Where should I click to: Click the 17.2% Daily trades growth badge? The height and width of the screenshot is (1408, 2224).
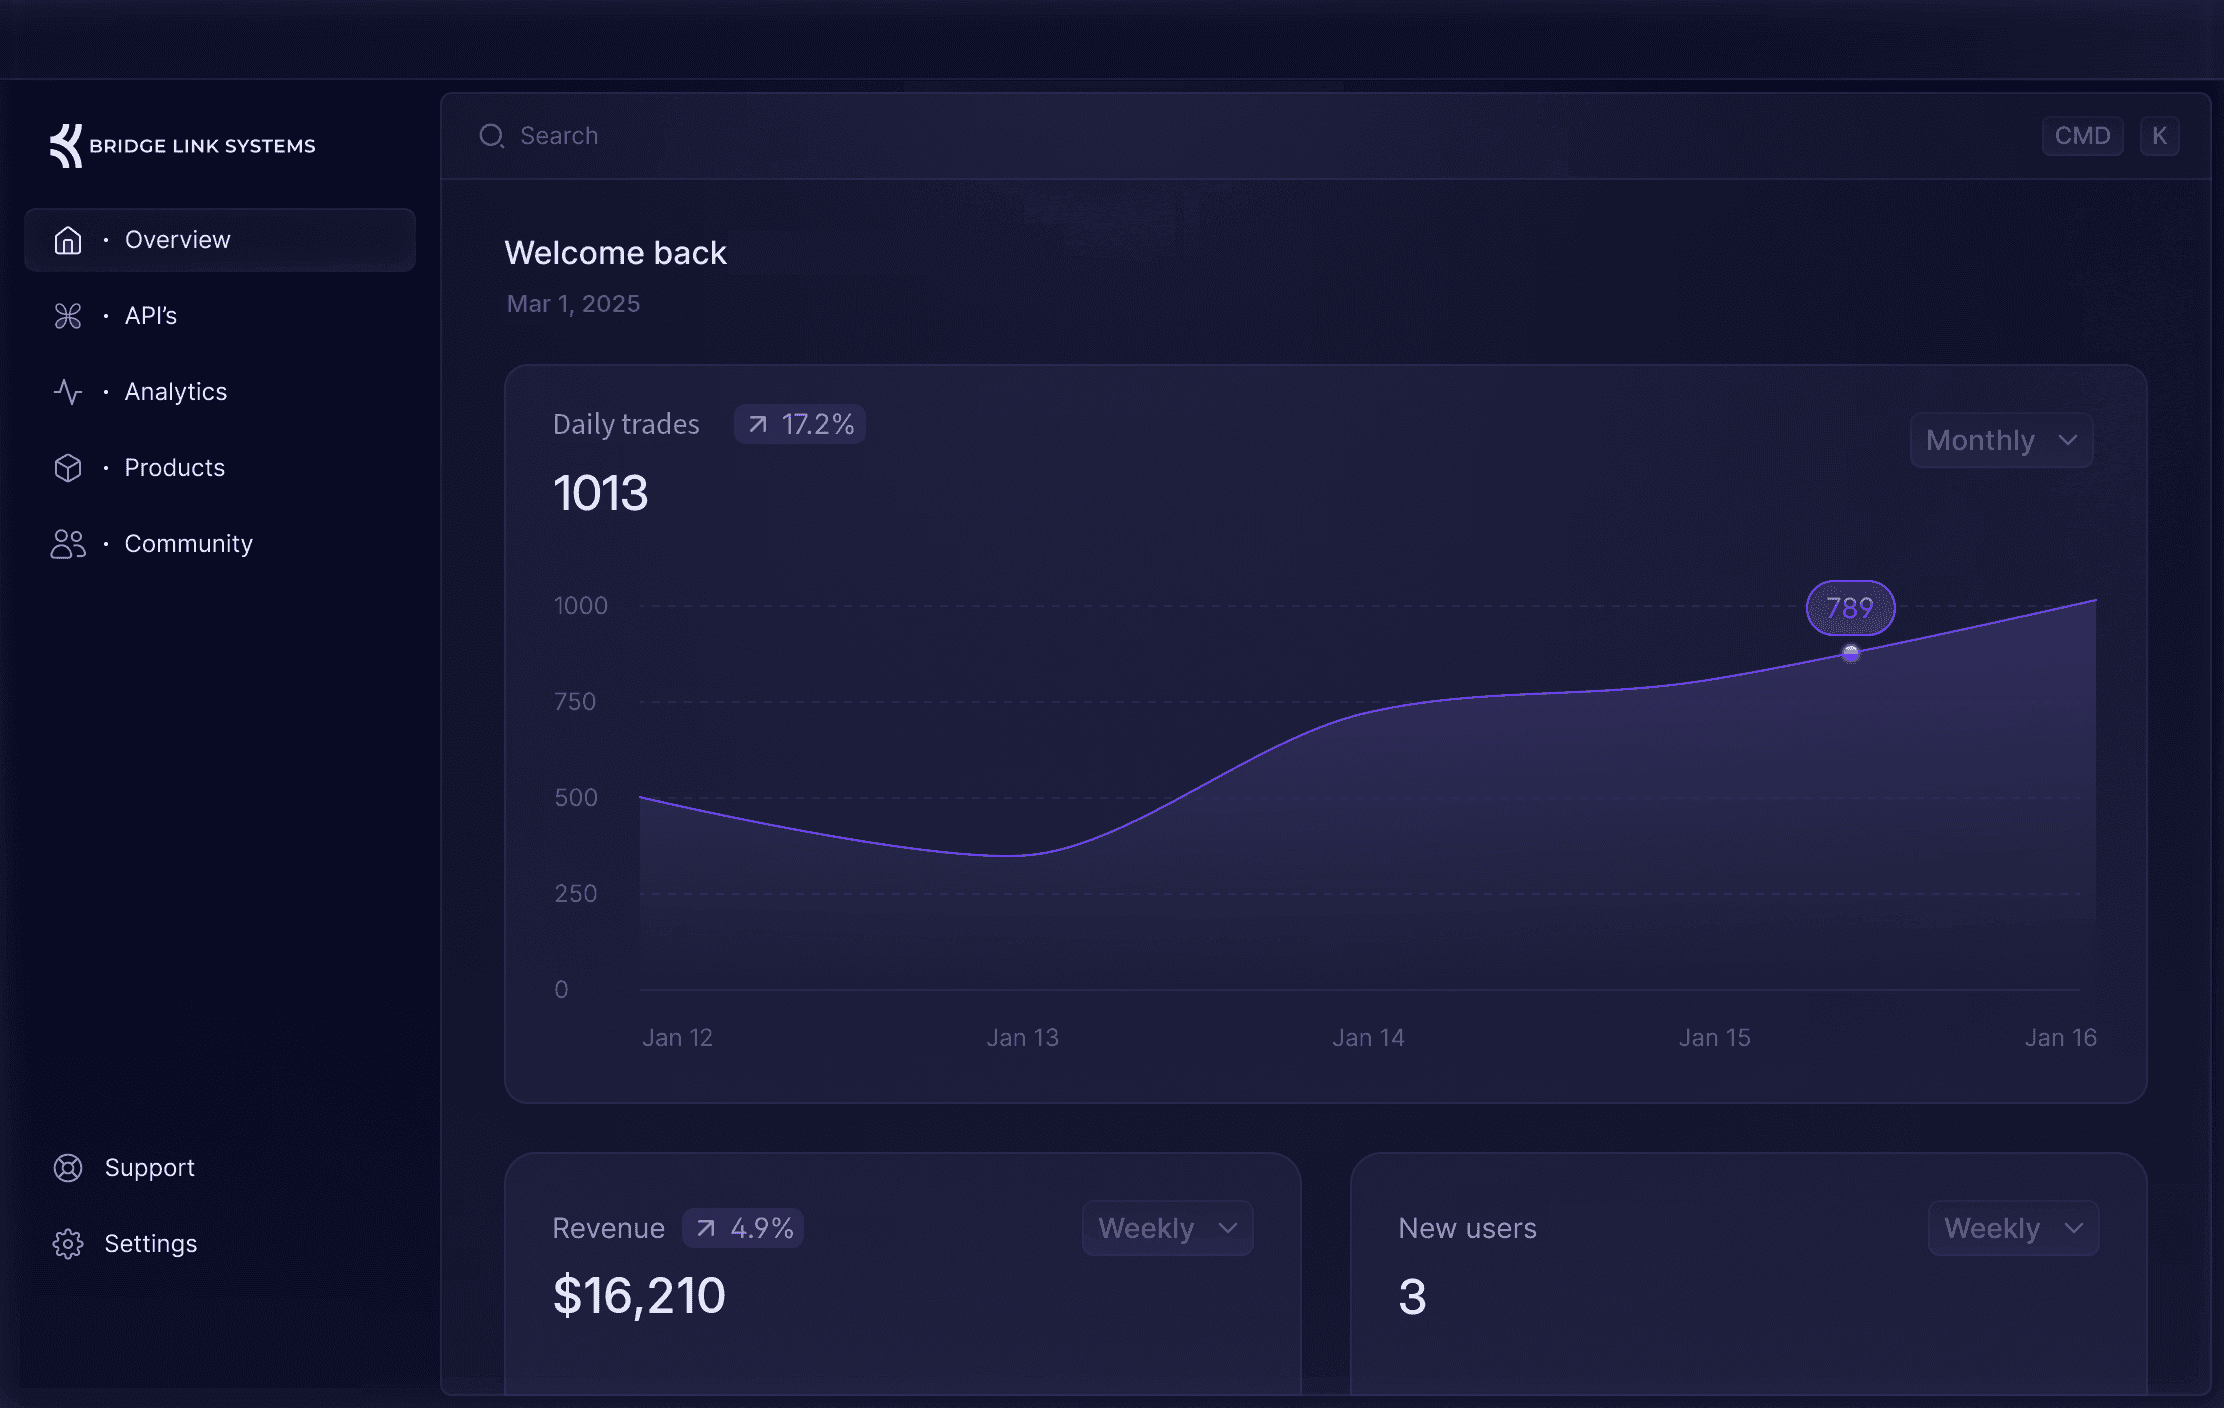[x=800, y=424]
